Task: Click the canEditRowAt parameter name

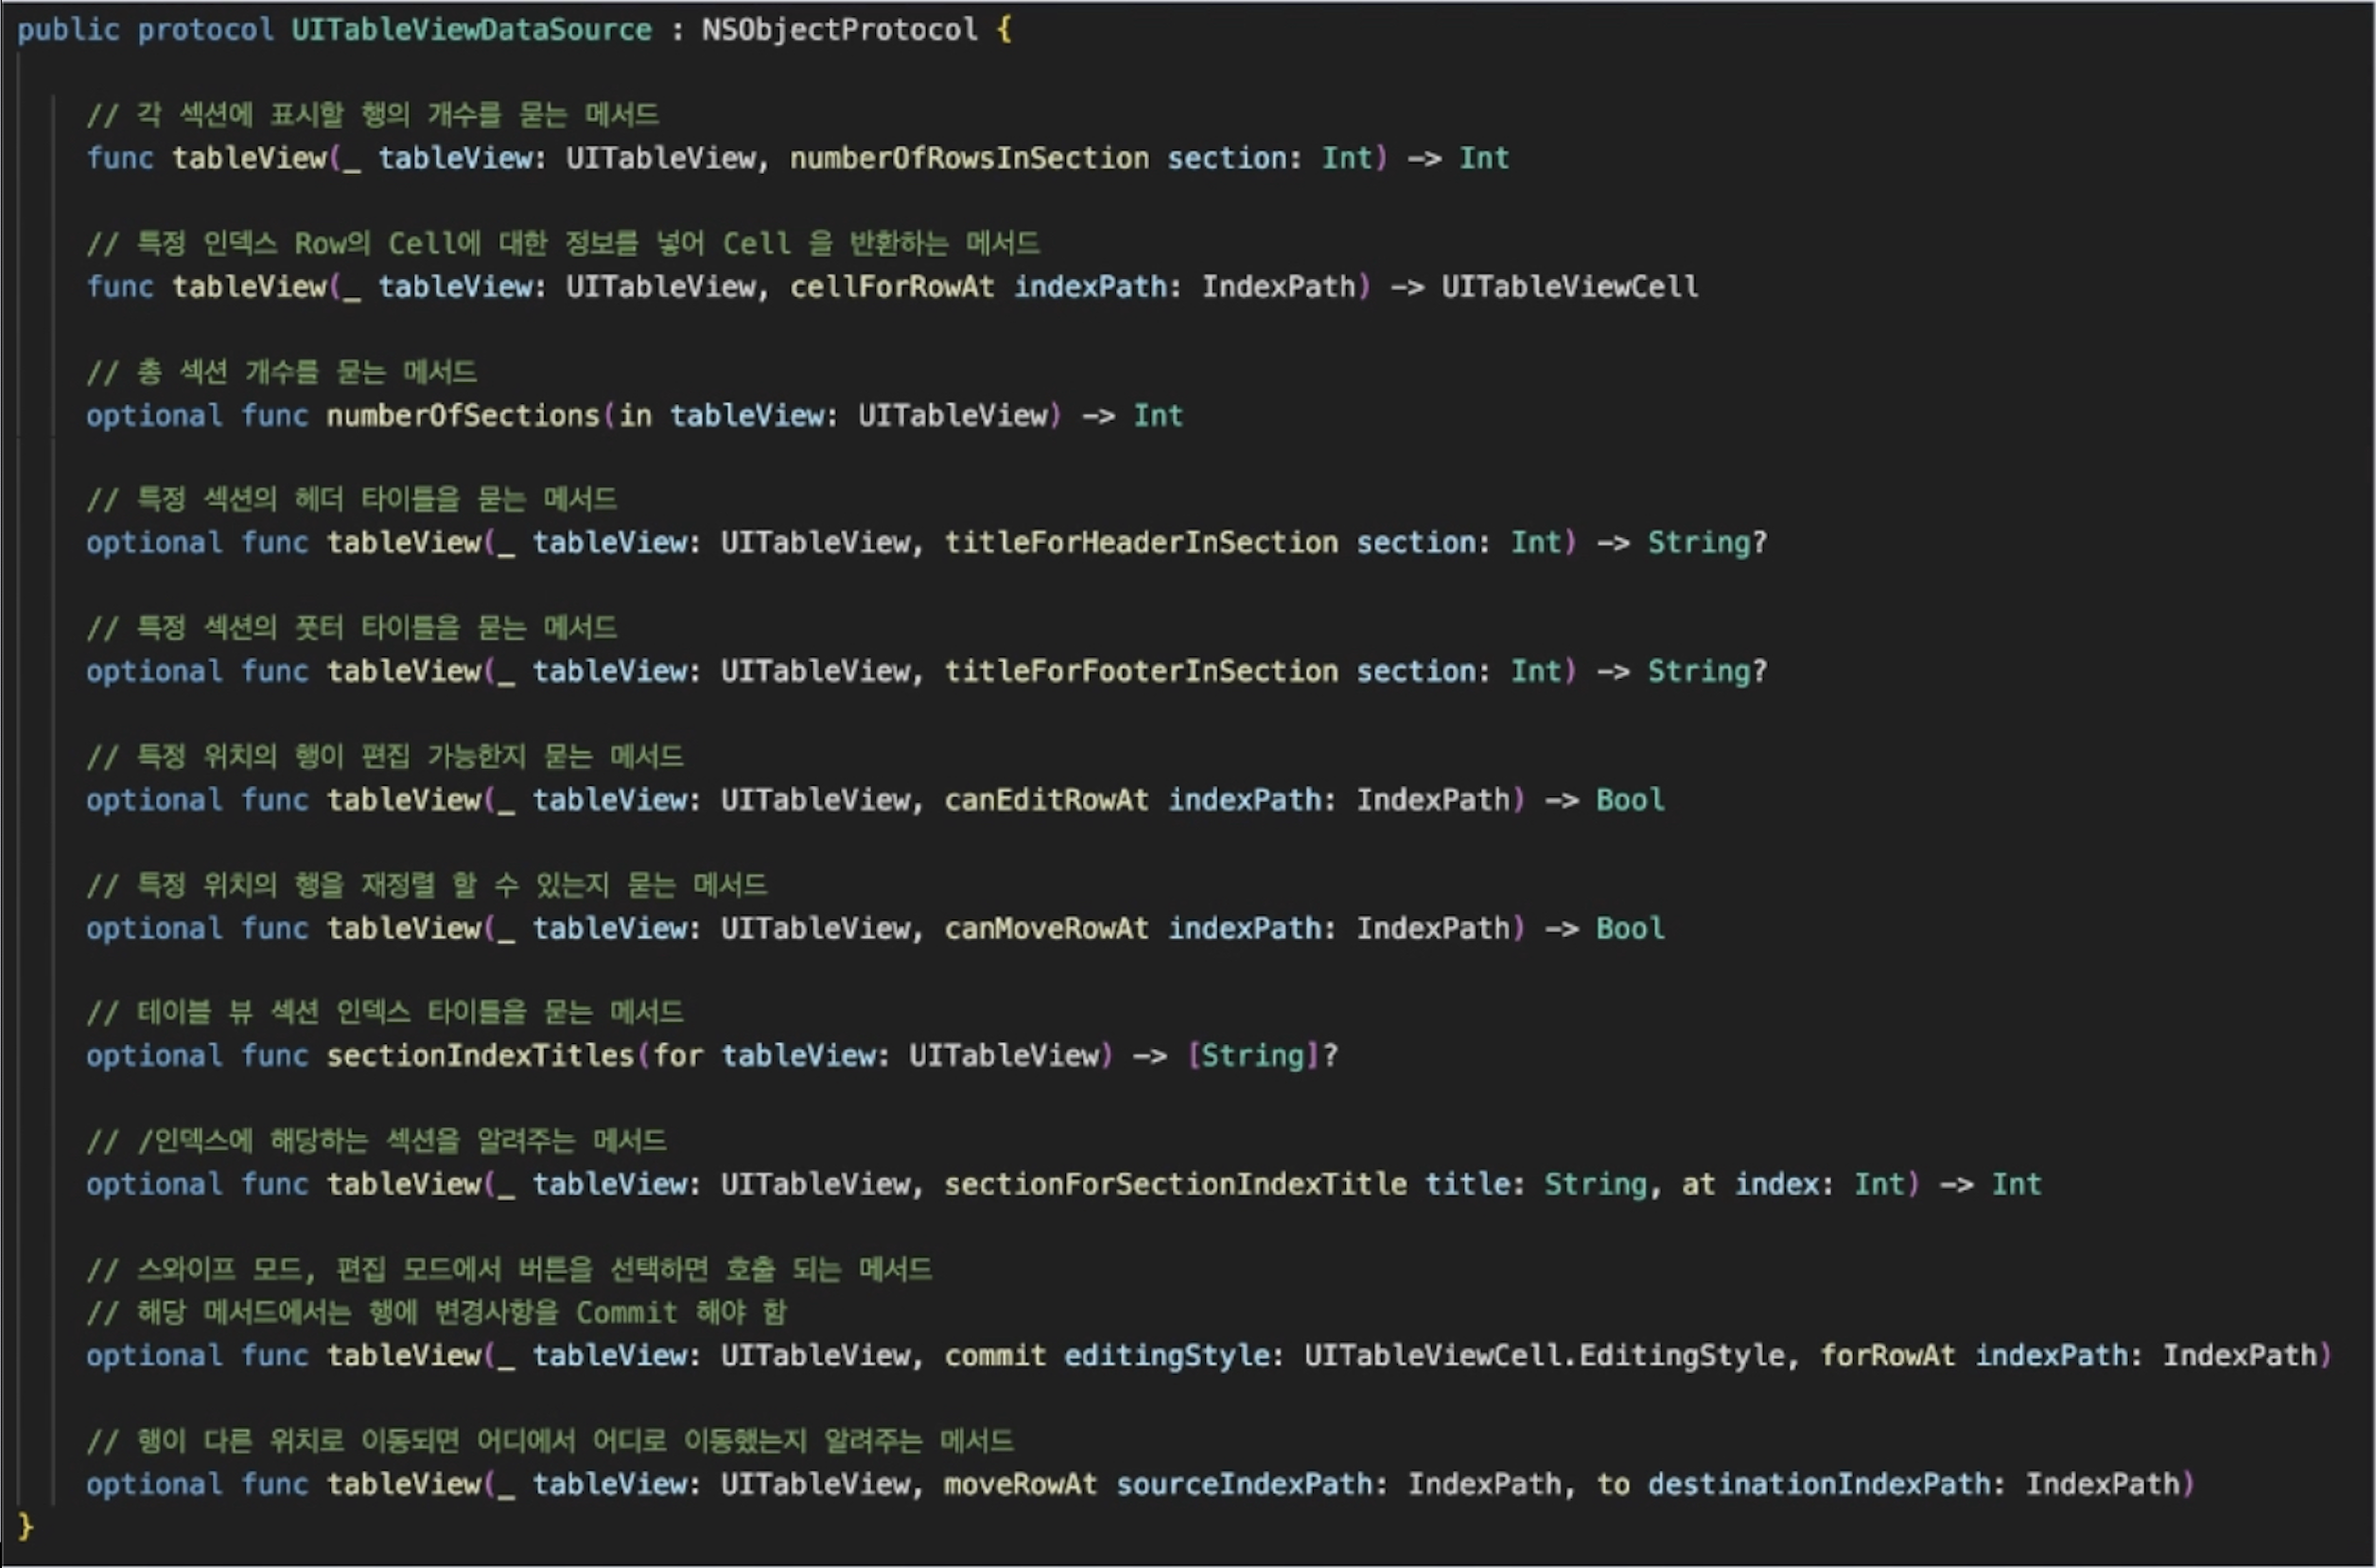Action: pyautogui.click(x=1043, y=799)
